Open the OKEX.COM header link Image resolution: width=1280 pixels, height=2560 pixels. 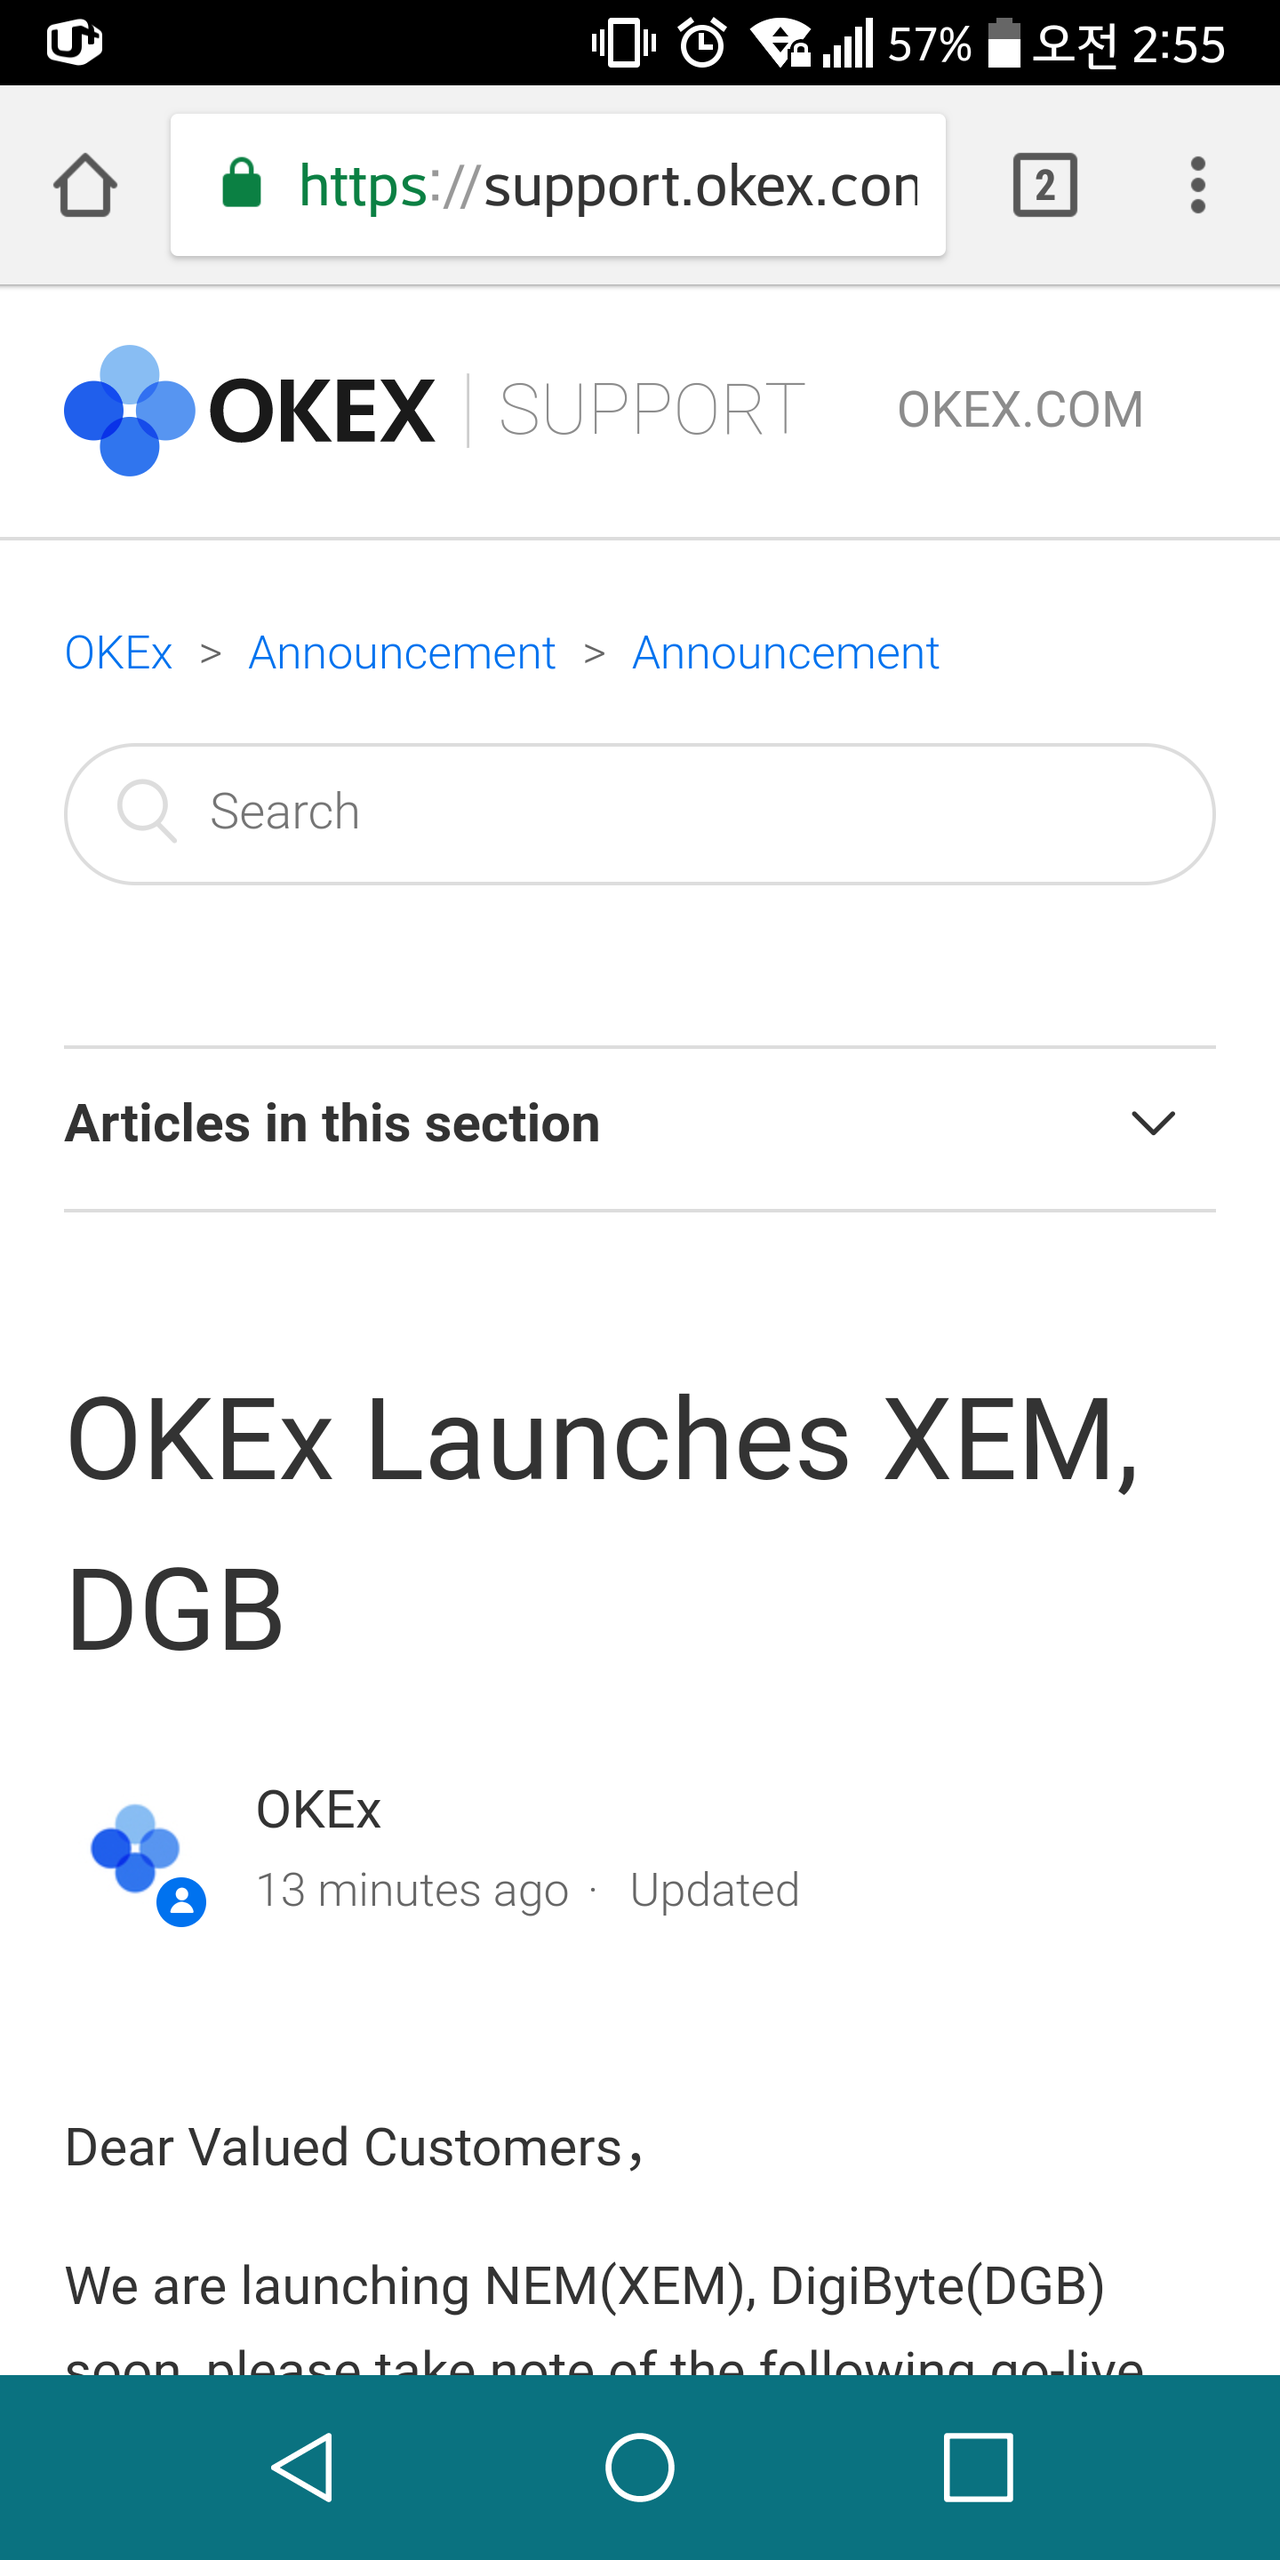pos(1020,410)
